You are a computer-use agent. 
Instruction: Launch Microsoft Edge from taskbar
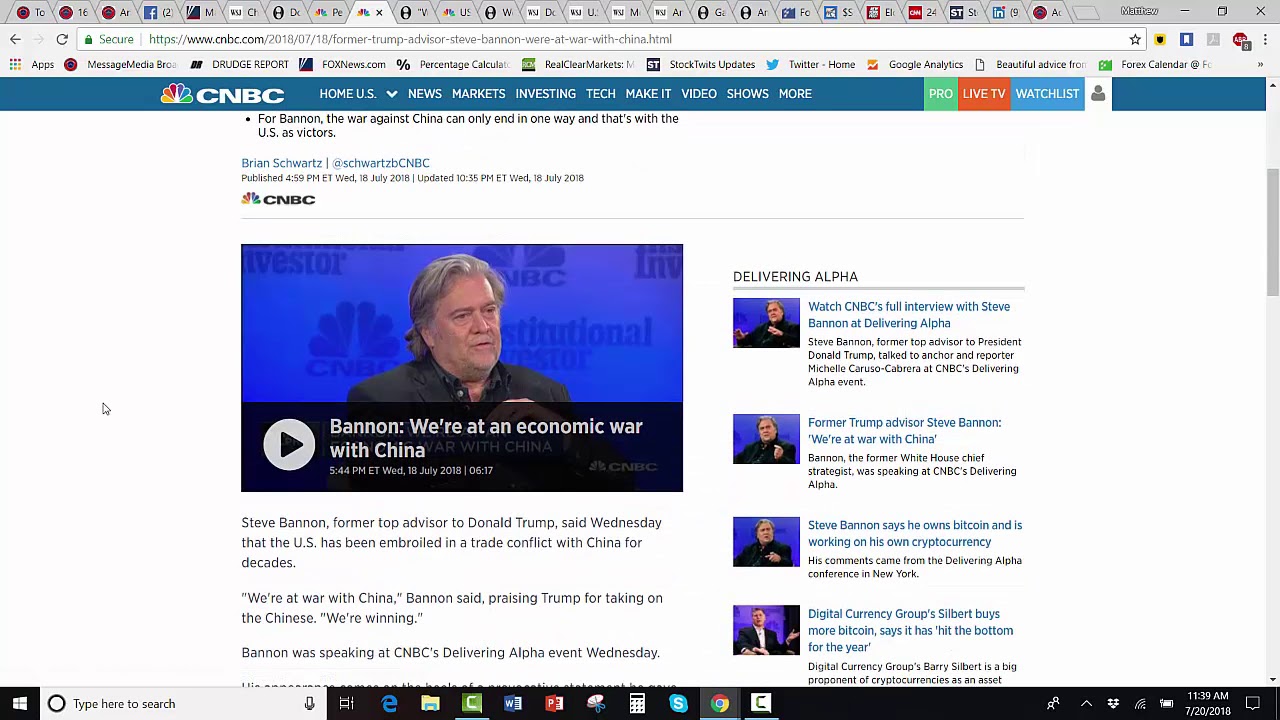click(x=389, y=704)
